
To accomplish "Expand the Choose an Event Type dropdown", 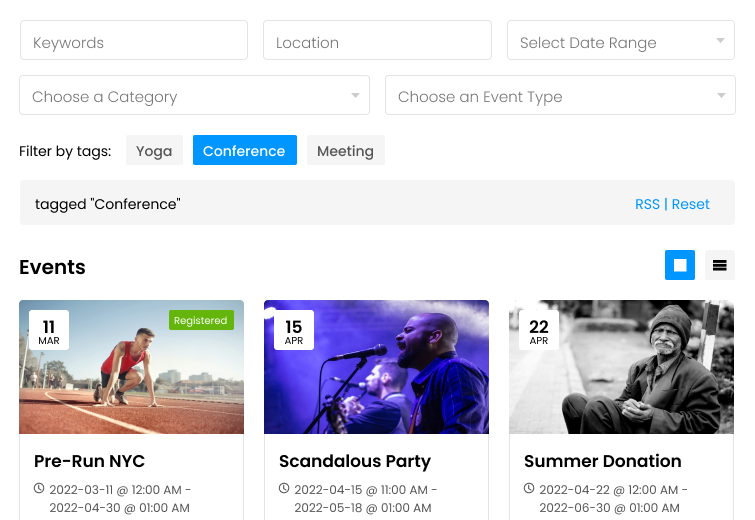I will pos(560,95).
